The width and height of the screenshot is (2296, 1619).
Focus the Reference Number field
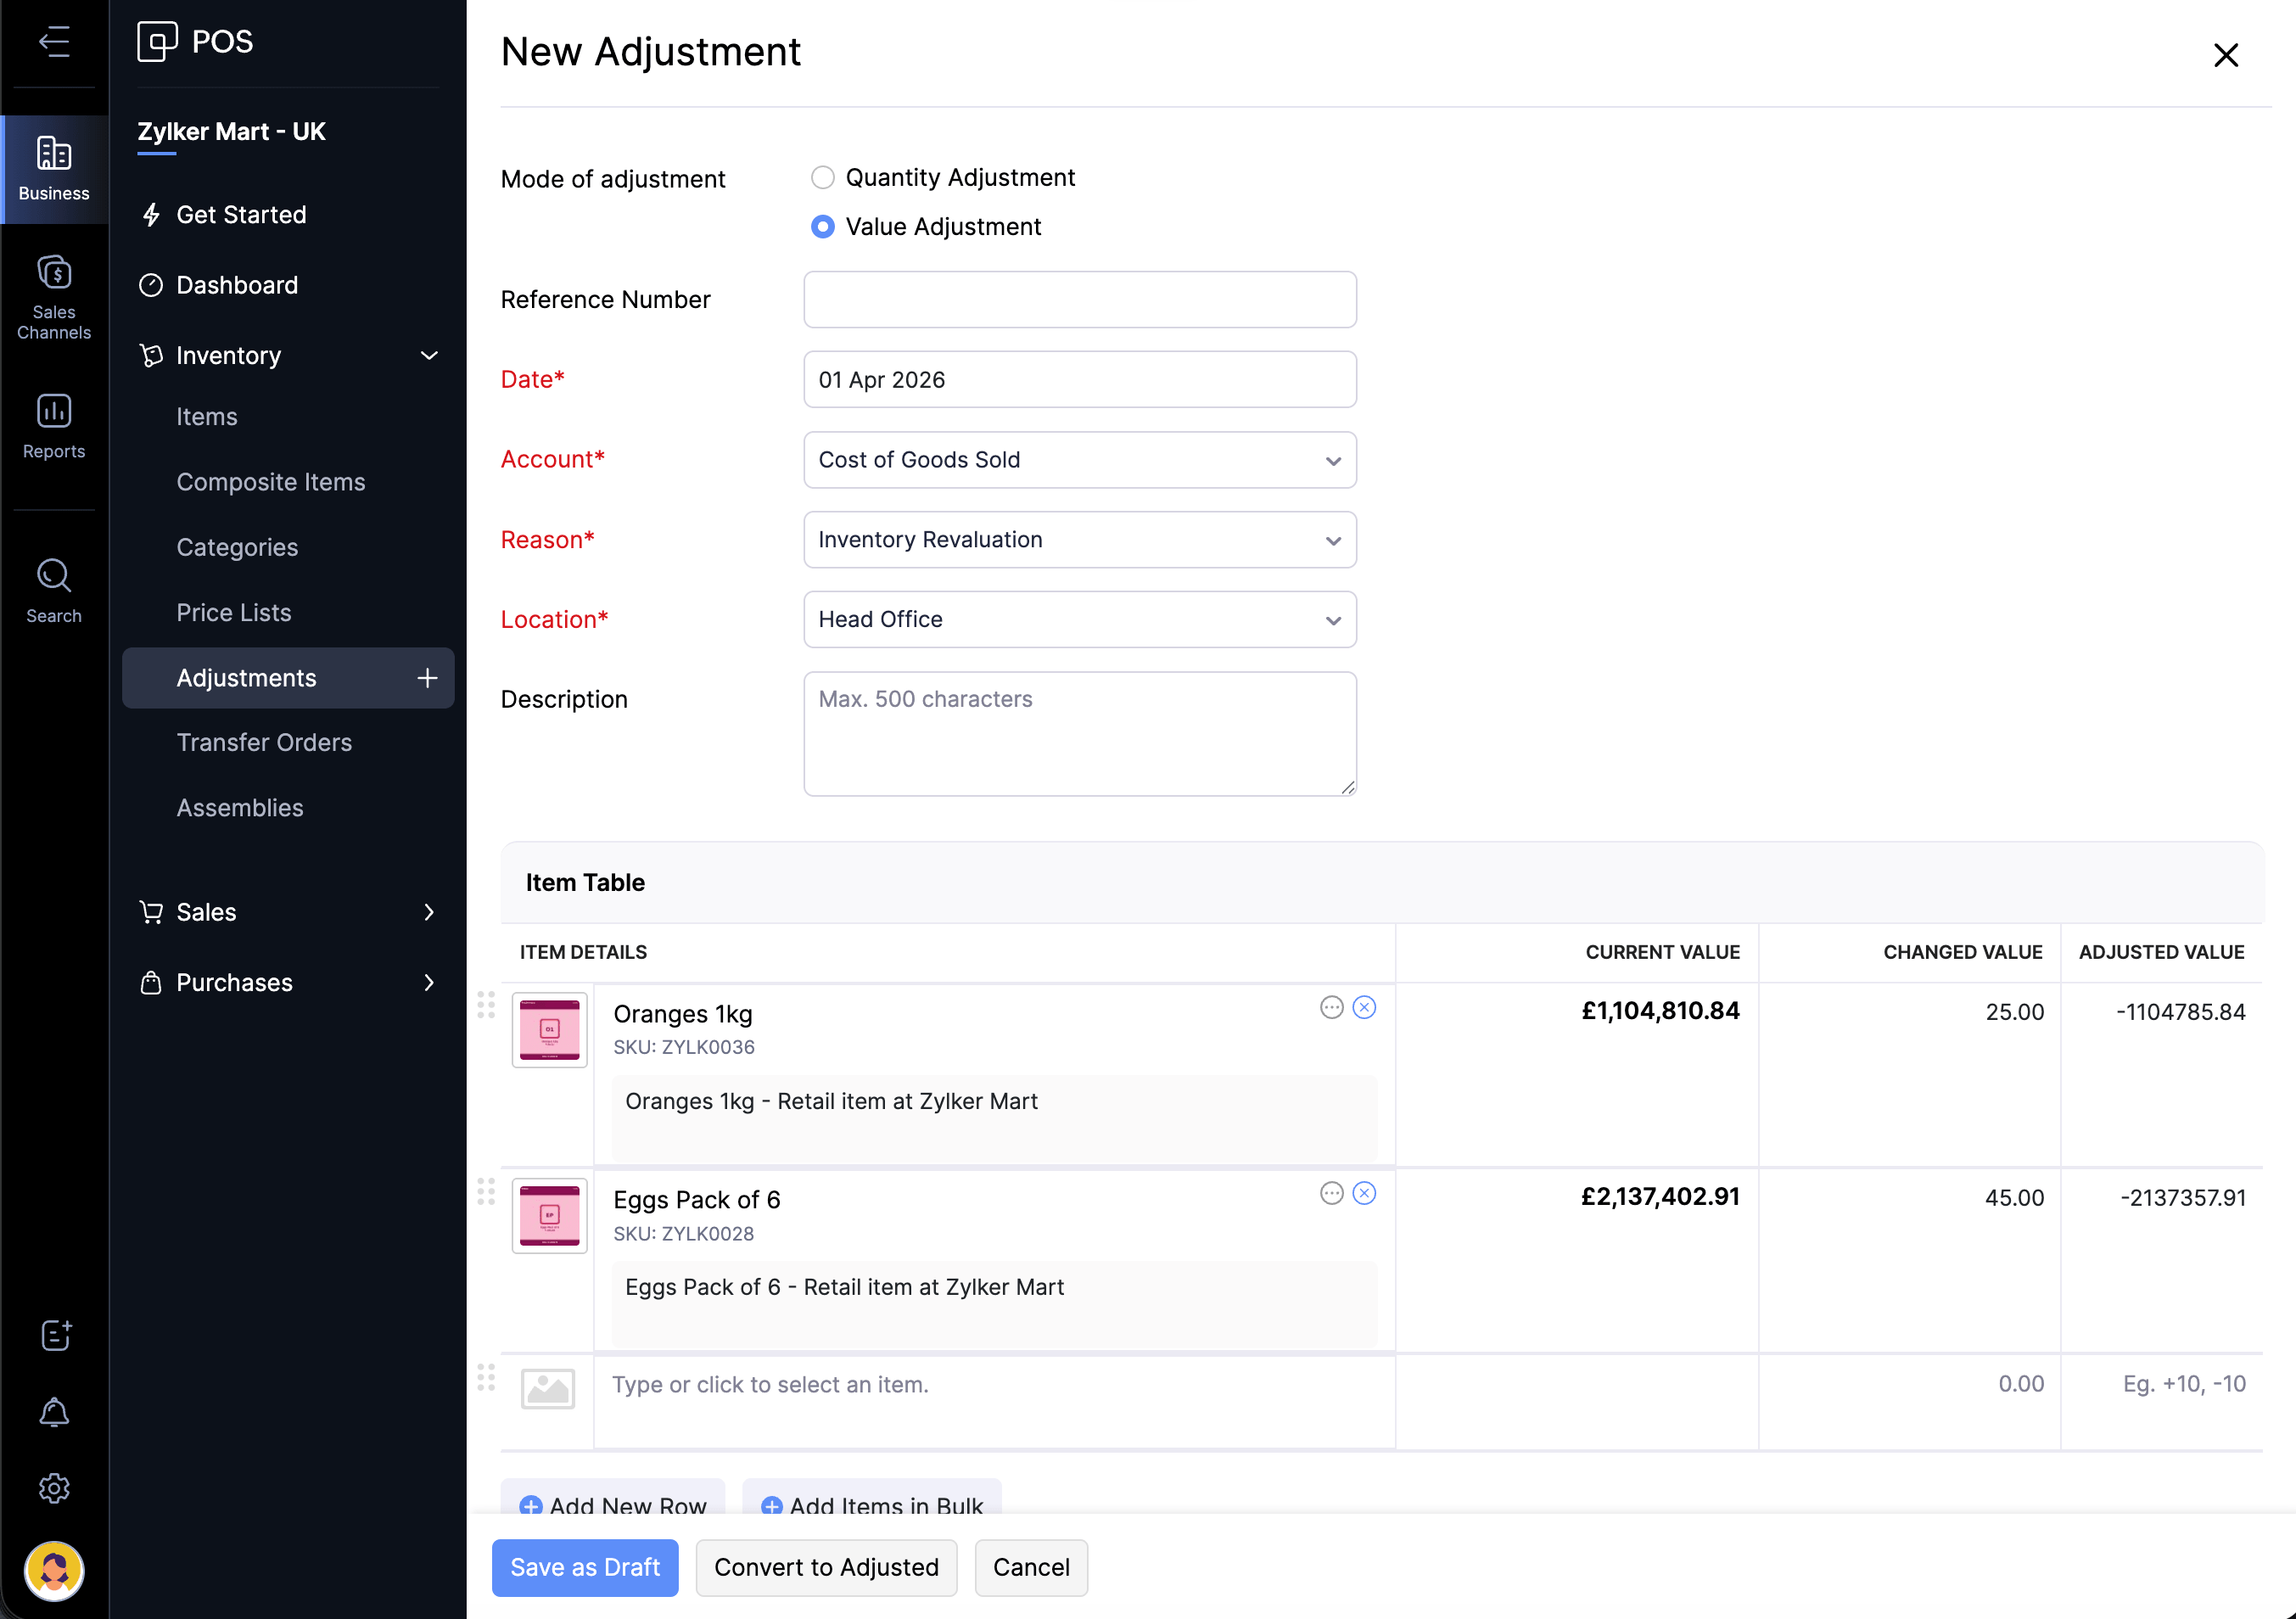click(1080, 300)
